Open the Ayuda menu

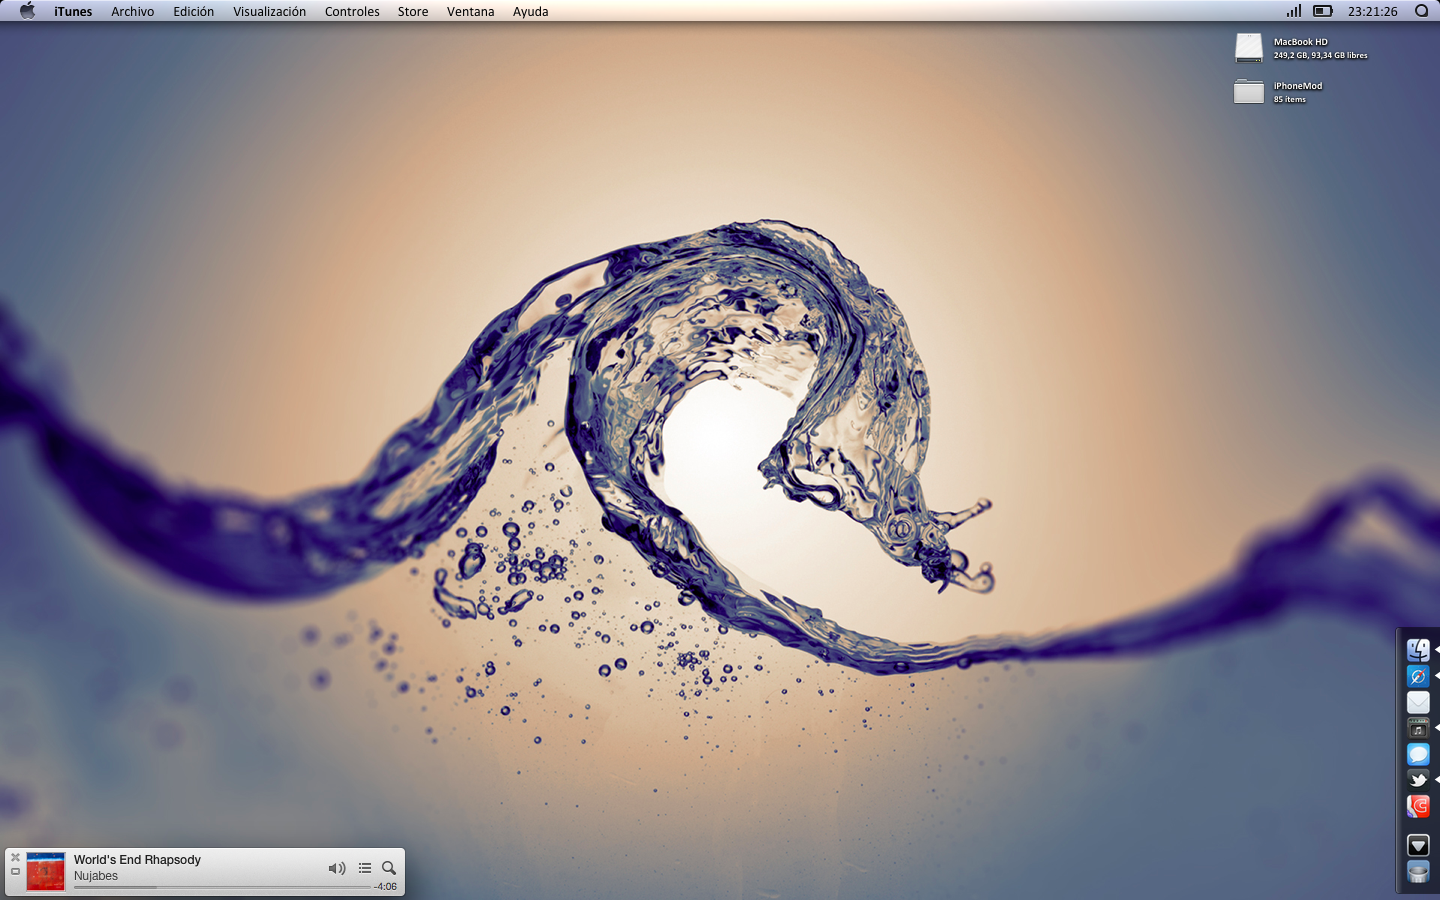pos(531,11)
